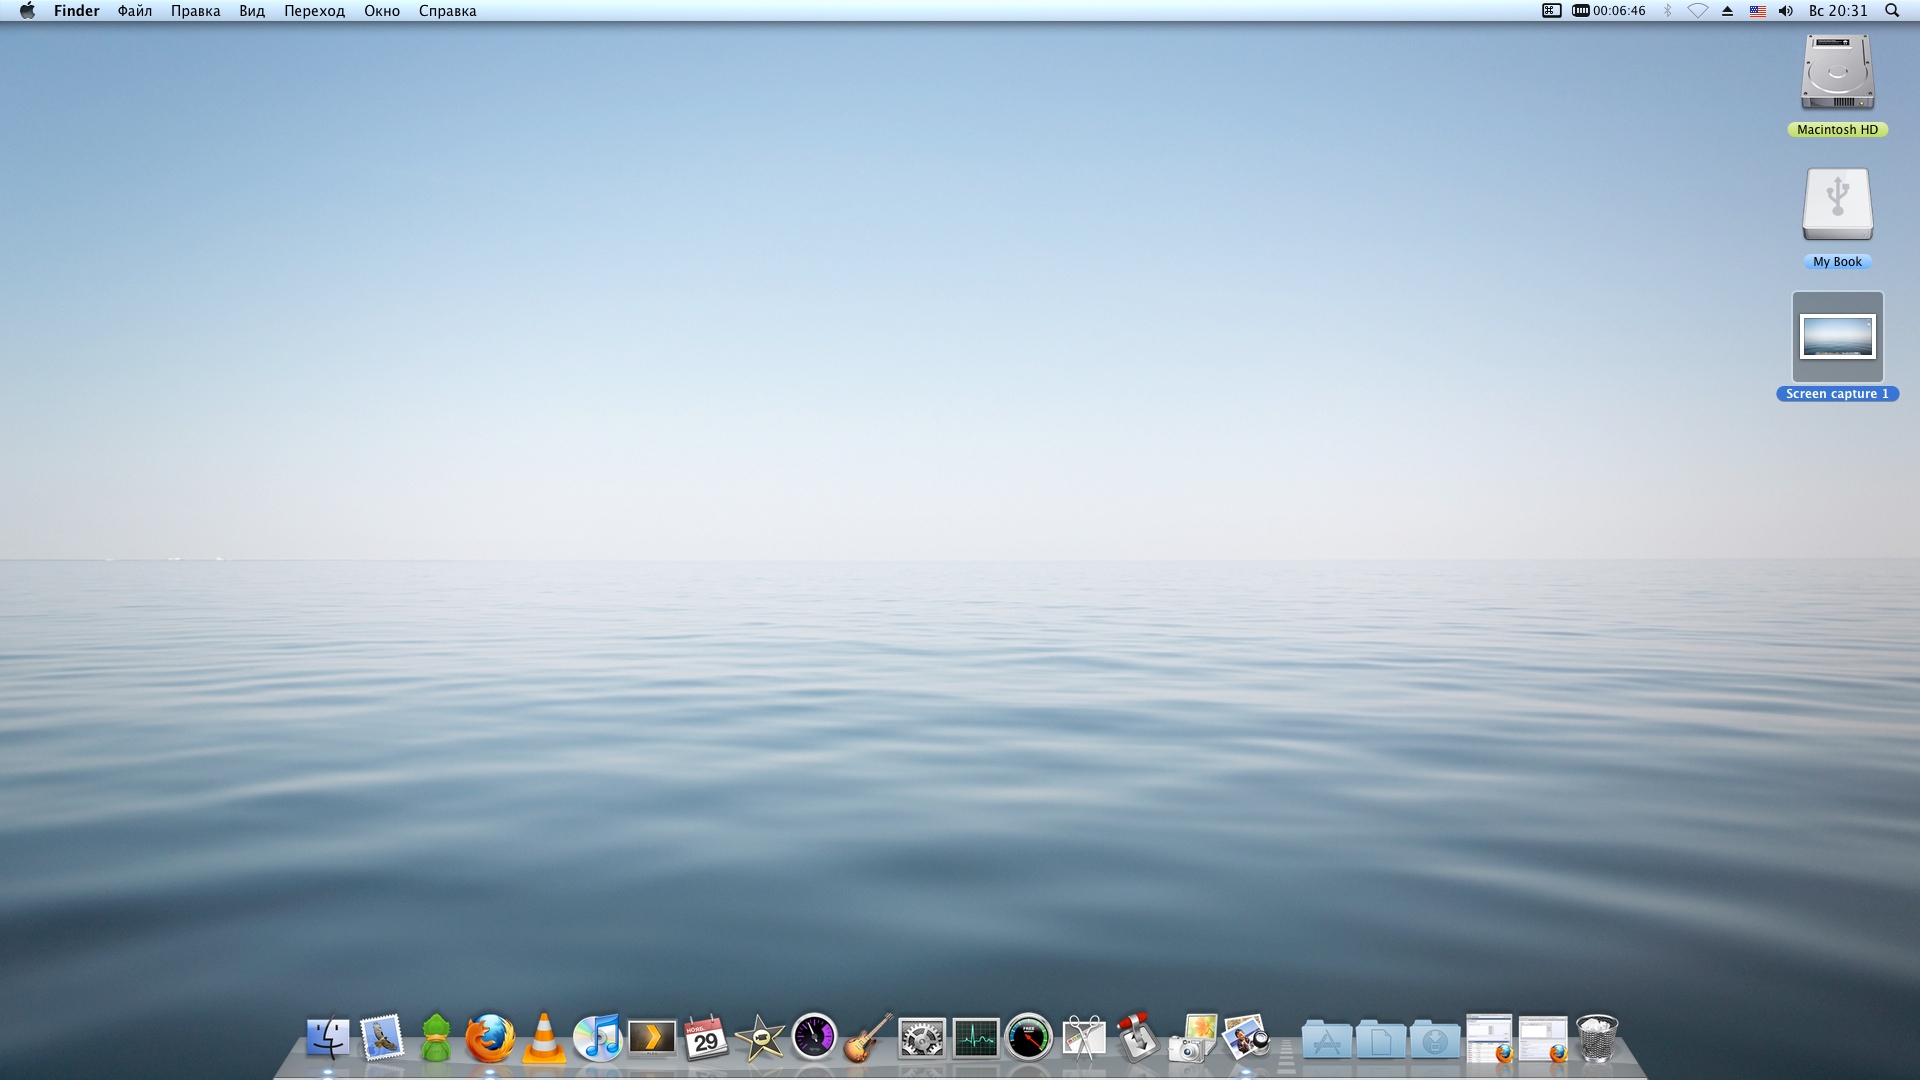This screenshot has height=1080, width=1920.
Task: Open Plex media center in Dock
Action: click(x=652, y=1038)
